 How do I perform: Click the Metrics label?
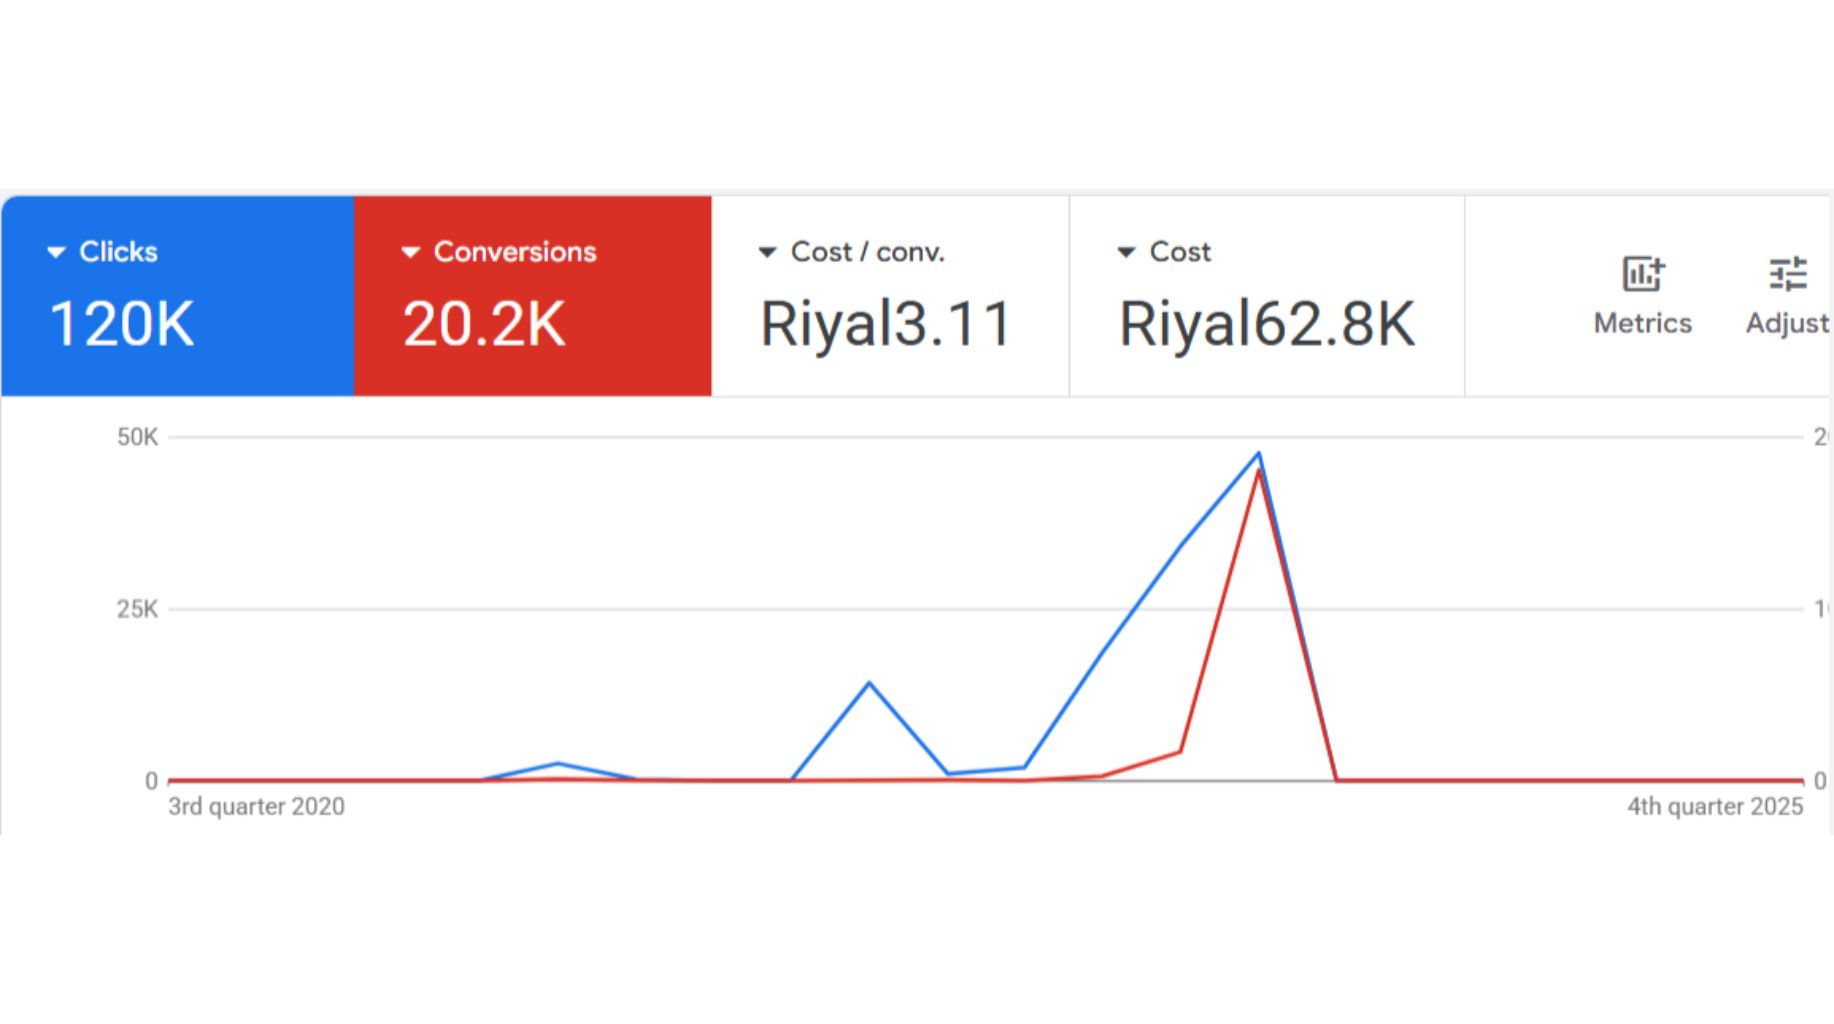1643,323
